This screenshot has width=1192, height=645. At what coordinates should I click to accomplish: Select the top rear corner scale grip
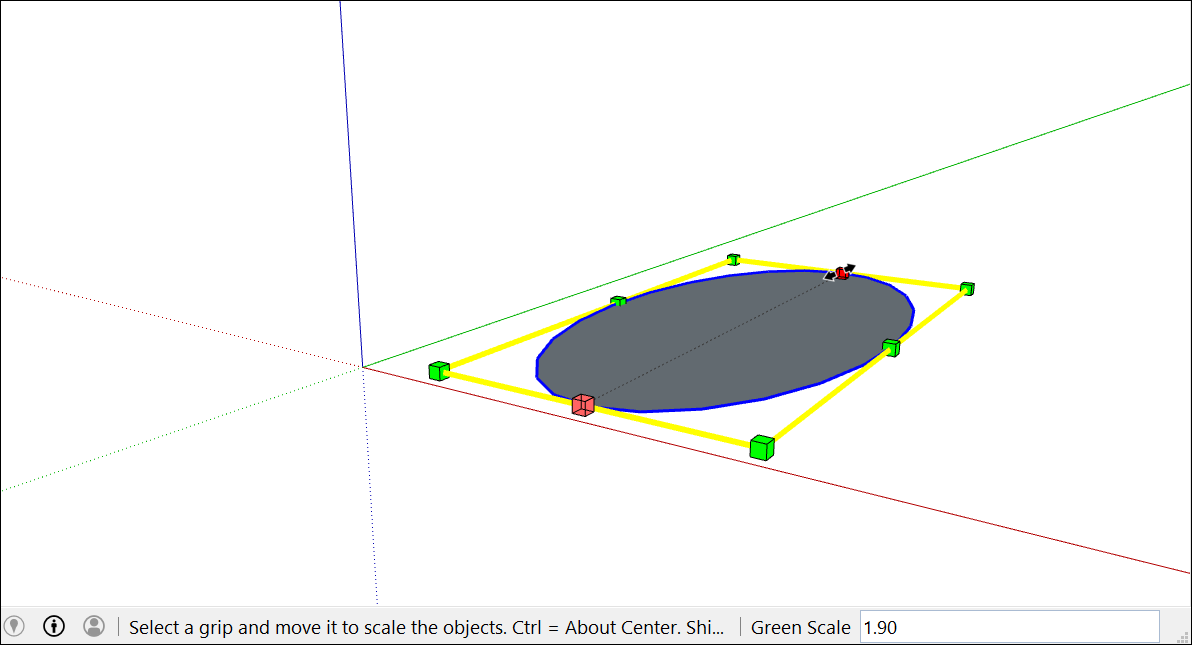click(733, 259)
